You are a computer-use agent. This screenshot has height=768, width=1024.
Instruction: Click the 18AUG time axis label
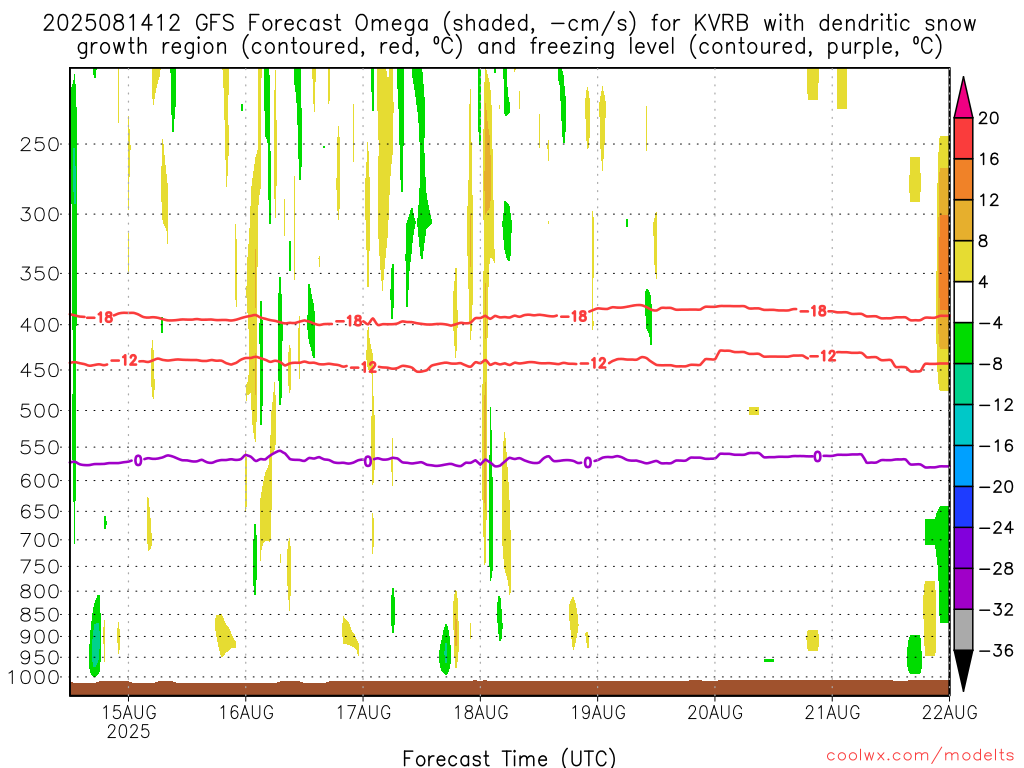tap(481, 712)
